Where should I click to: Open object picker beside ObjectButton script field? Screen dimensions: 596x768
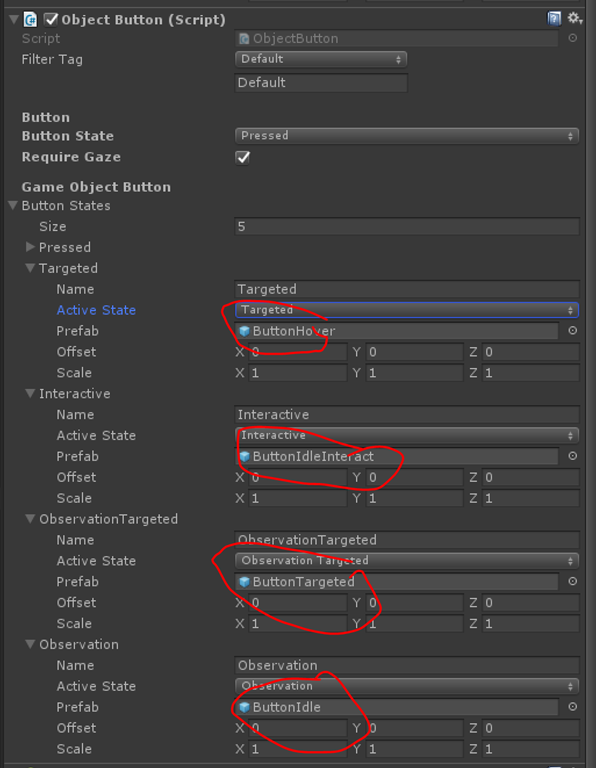pyautogui.click(x=572, y=38)
